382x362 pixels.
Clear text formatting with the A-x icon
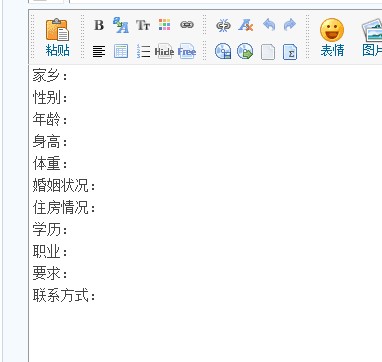[246, 25]
